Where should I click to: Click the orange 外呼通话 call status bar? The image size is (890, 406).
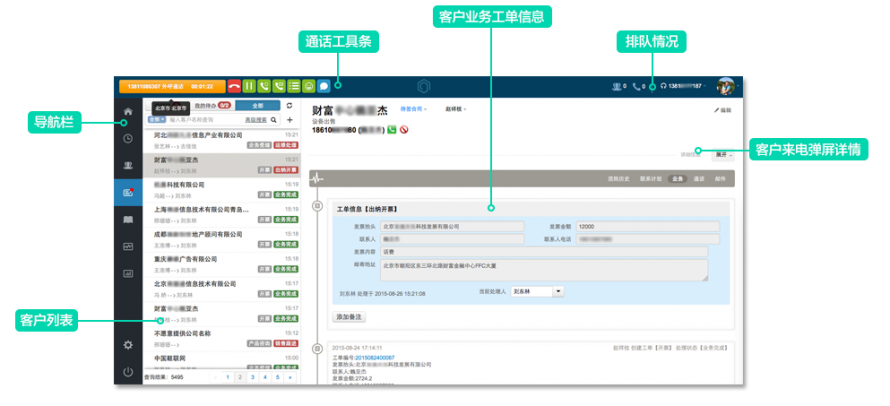coord(172,86)
